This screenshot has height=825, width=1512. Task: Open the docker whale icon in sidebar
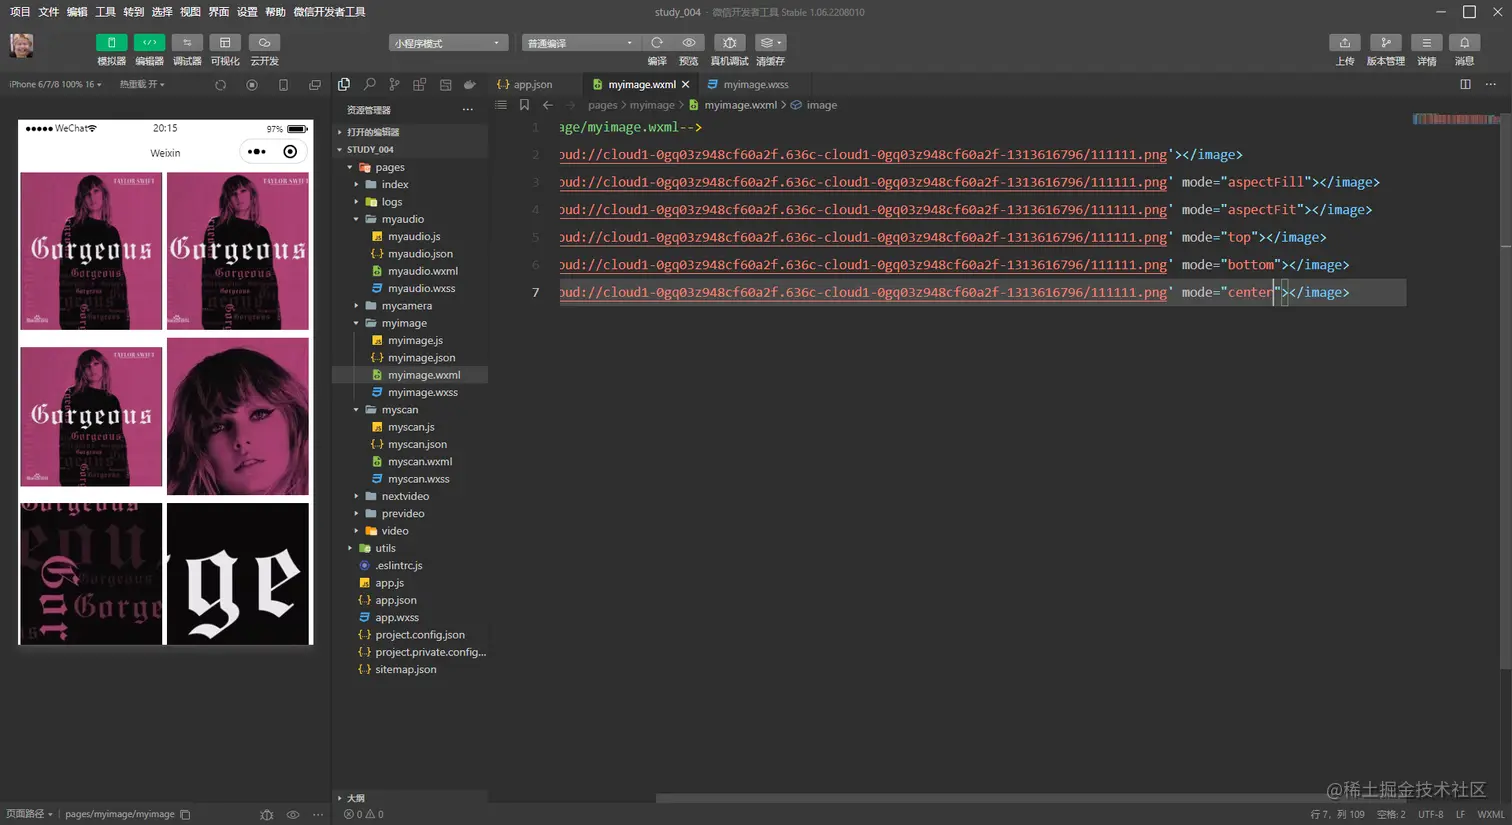click(x=470, y=85)
